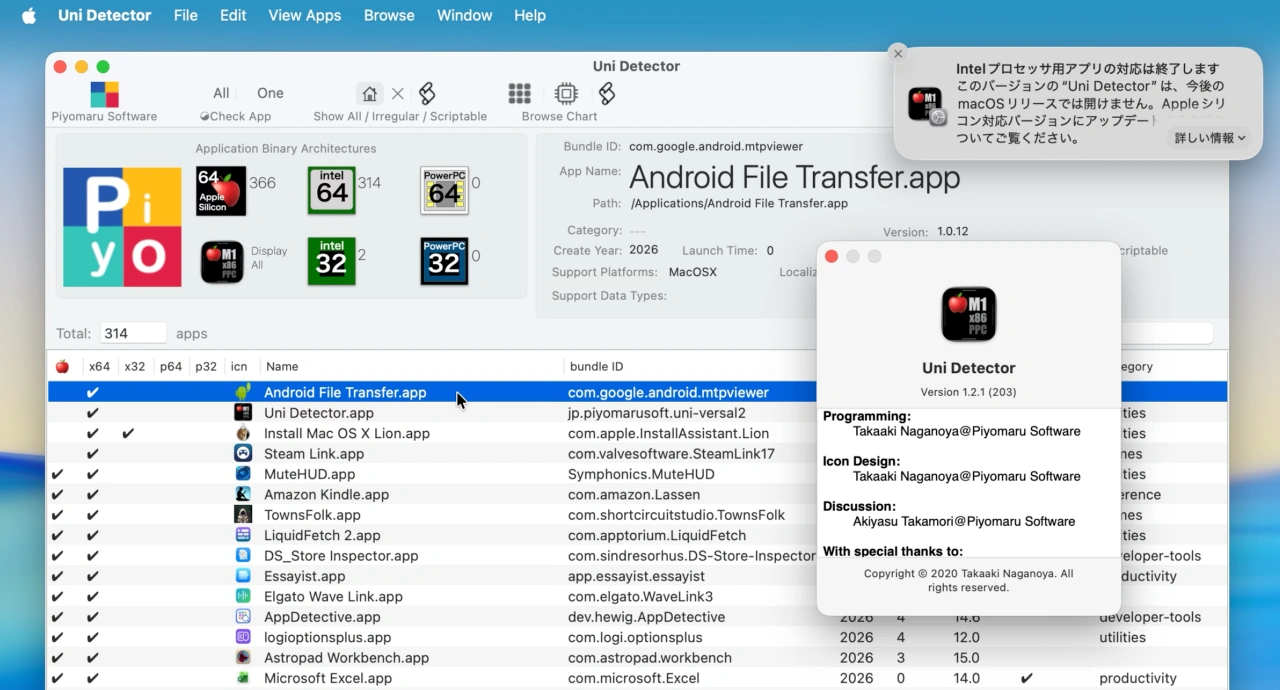The image size is (1280, 690).
Task: Select the MuteHUD.app name cell
Action: tap(309, 474)
